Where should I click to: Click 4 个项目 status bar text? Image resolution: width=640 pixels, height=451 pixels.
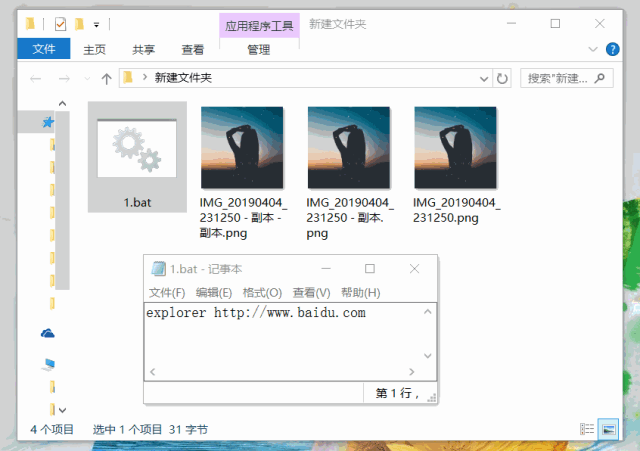click(52, 429)
